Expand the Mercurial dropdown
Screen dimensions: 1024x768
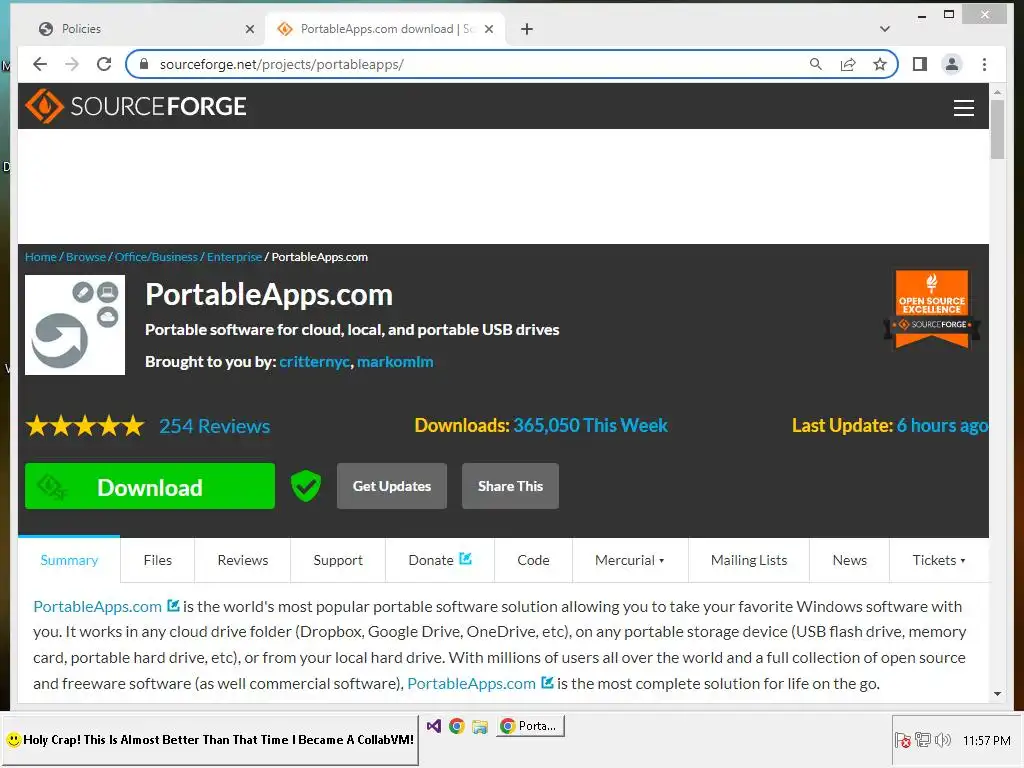coord(630,560)
